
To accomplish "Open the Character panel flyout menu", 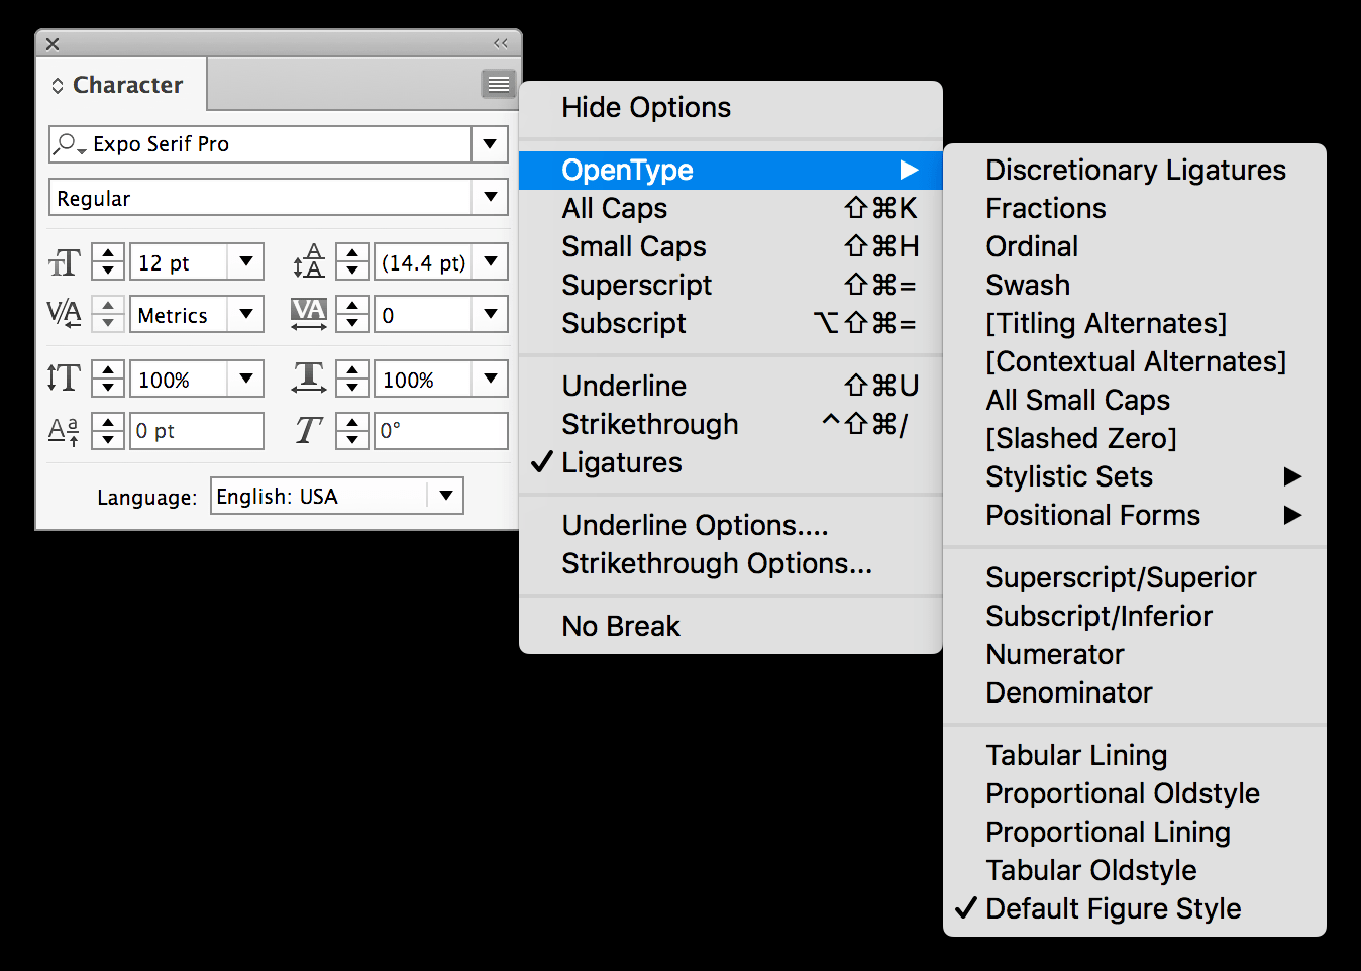I will click(498, 84).
